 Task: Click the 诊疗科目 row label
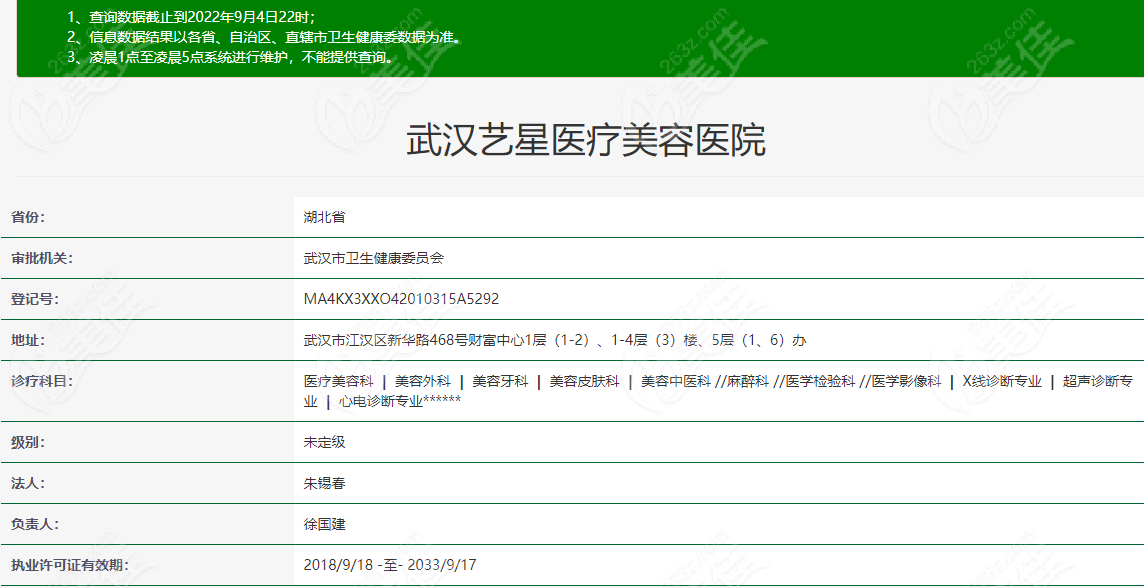point(42,381)
